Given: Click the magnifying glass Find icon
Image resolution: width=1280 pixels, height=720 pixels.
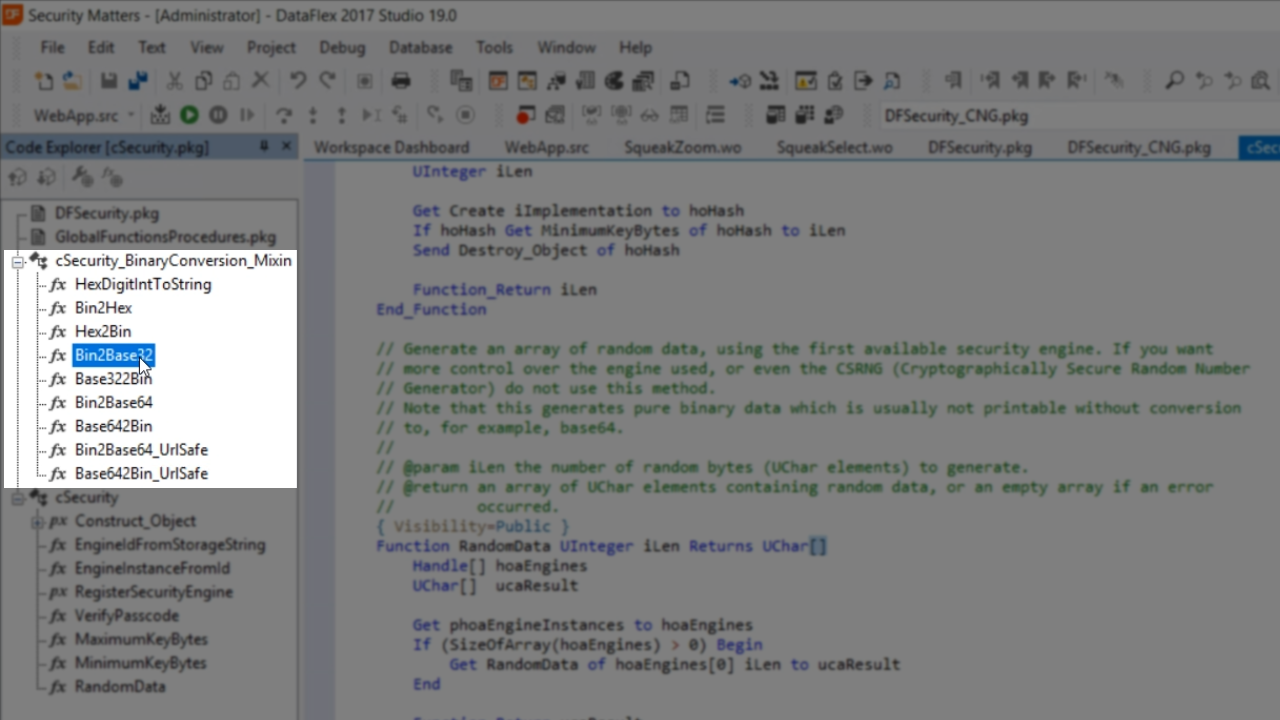Looking at the screenshot, I should click(x=1175, y=81).
